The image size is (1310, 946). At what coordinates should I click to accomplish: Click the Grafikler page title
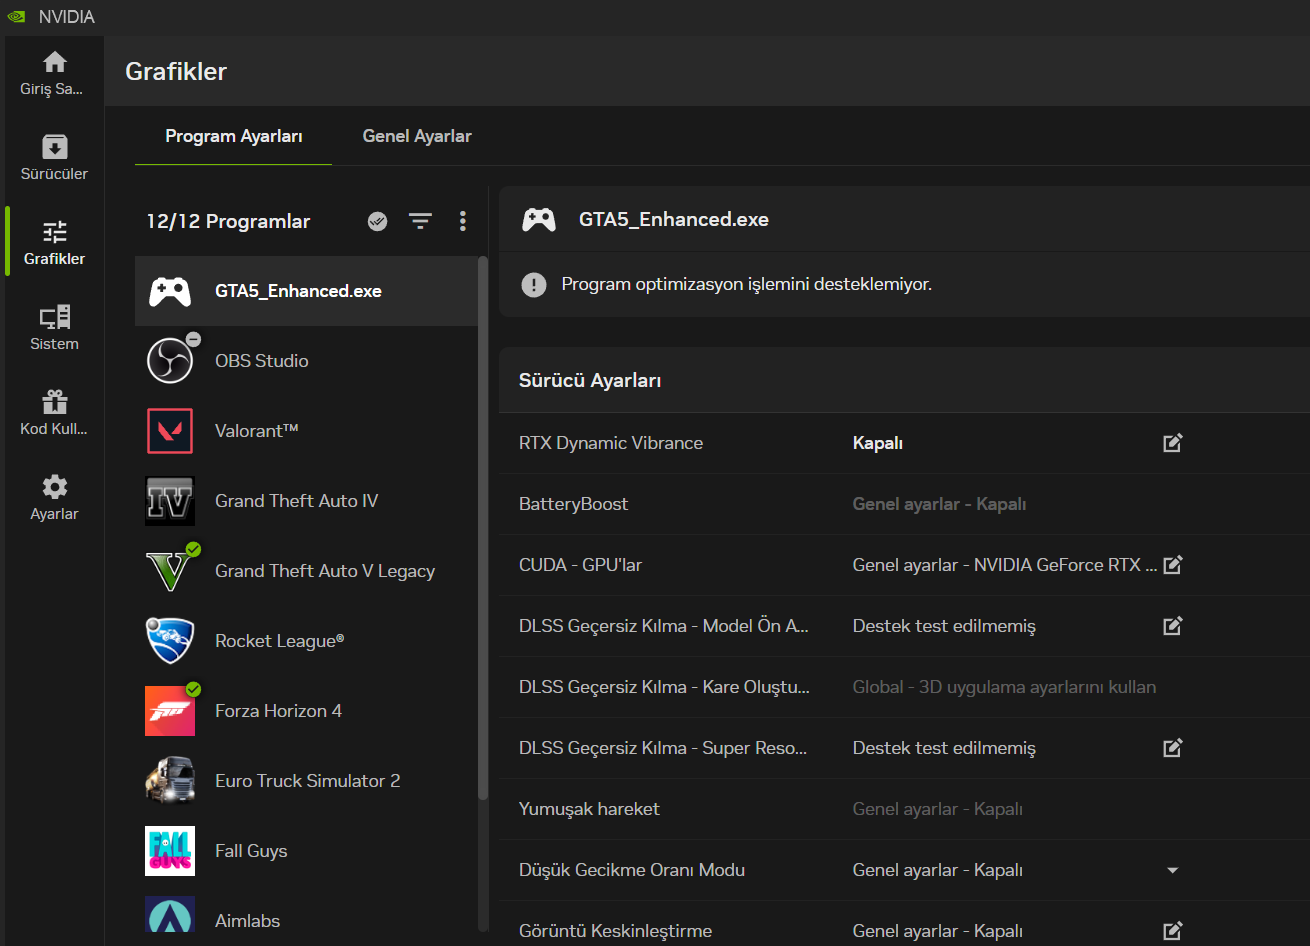(176, 71)
